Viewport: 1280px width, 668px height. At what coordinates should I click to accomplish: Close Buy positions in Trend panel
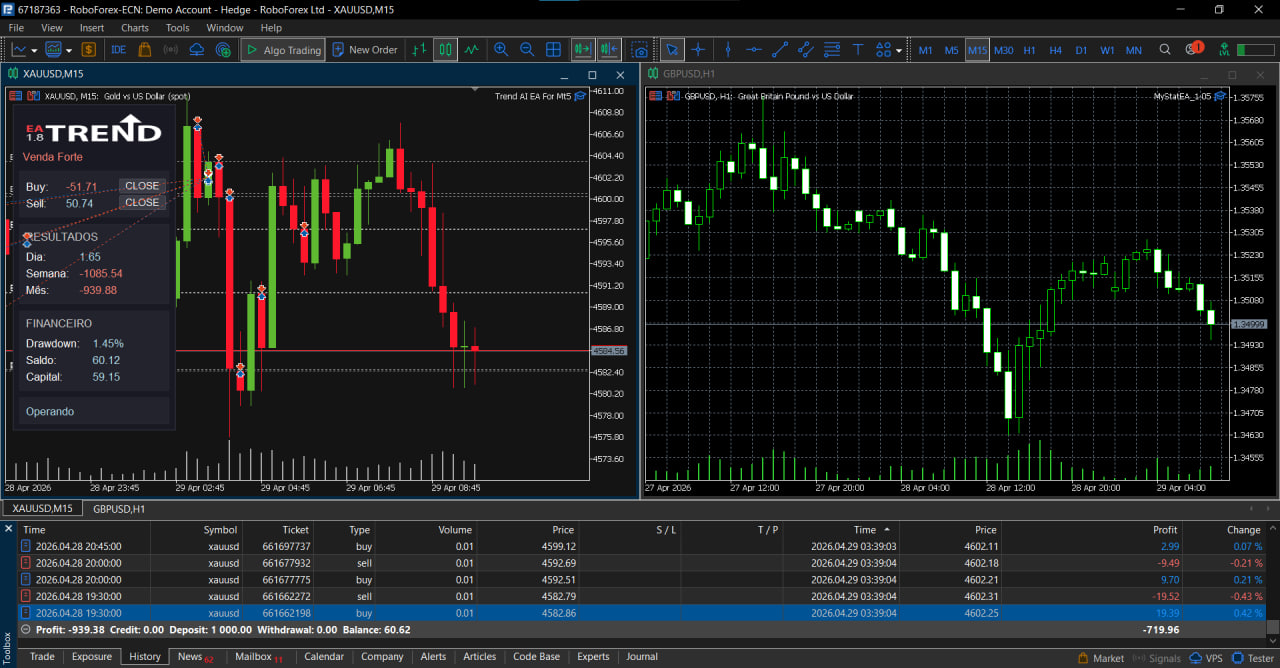pyautogui.click(x=141, y=186)
